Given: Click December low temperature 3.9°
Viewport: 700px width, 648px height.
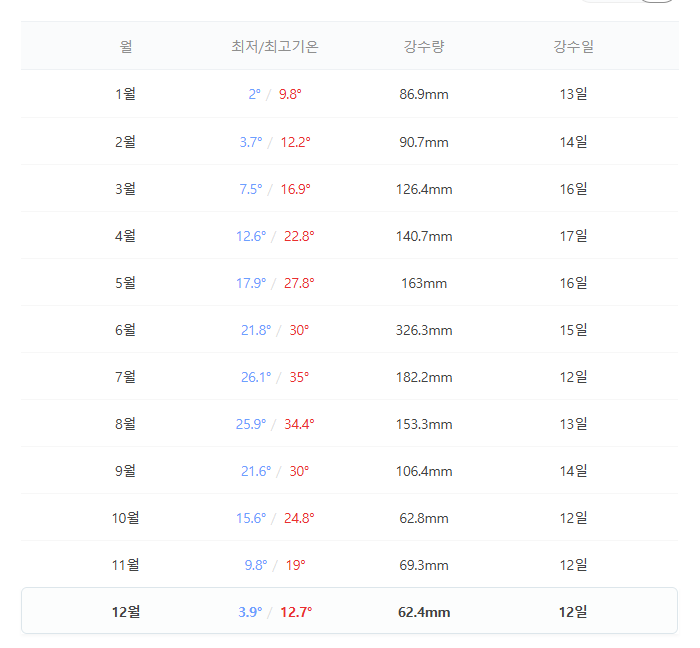Looking at the screenshot, I should click(x=250, y=612).
